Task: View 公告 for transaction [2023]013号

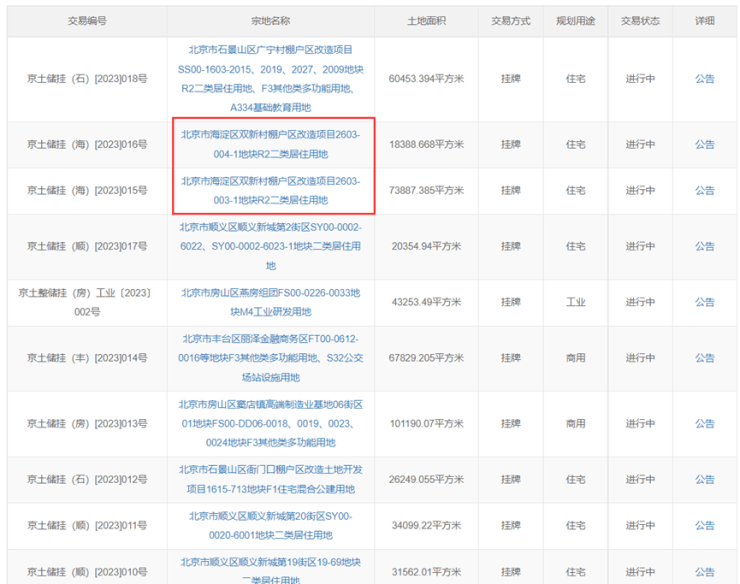Action: [x=705, y=423]
